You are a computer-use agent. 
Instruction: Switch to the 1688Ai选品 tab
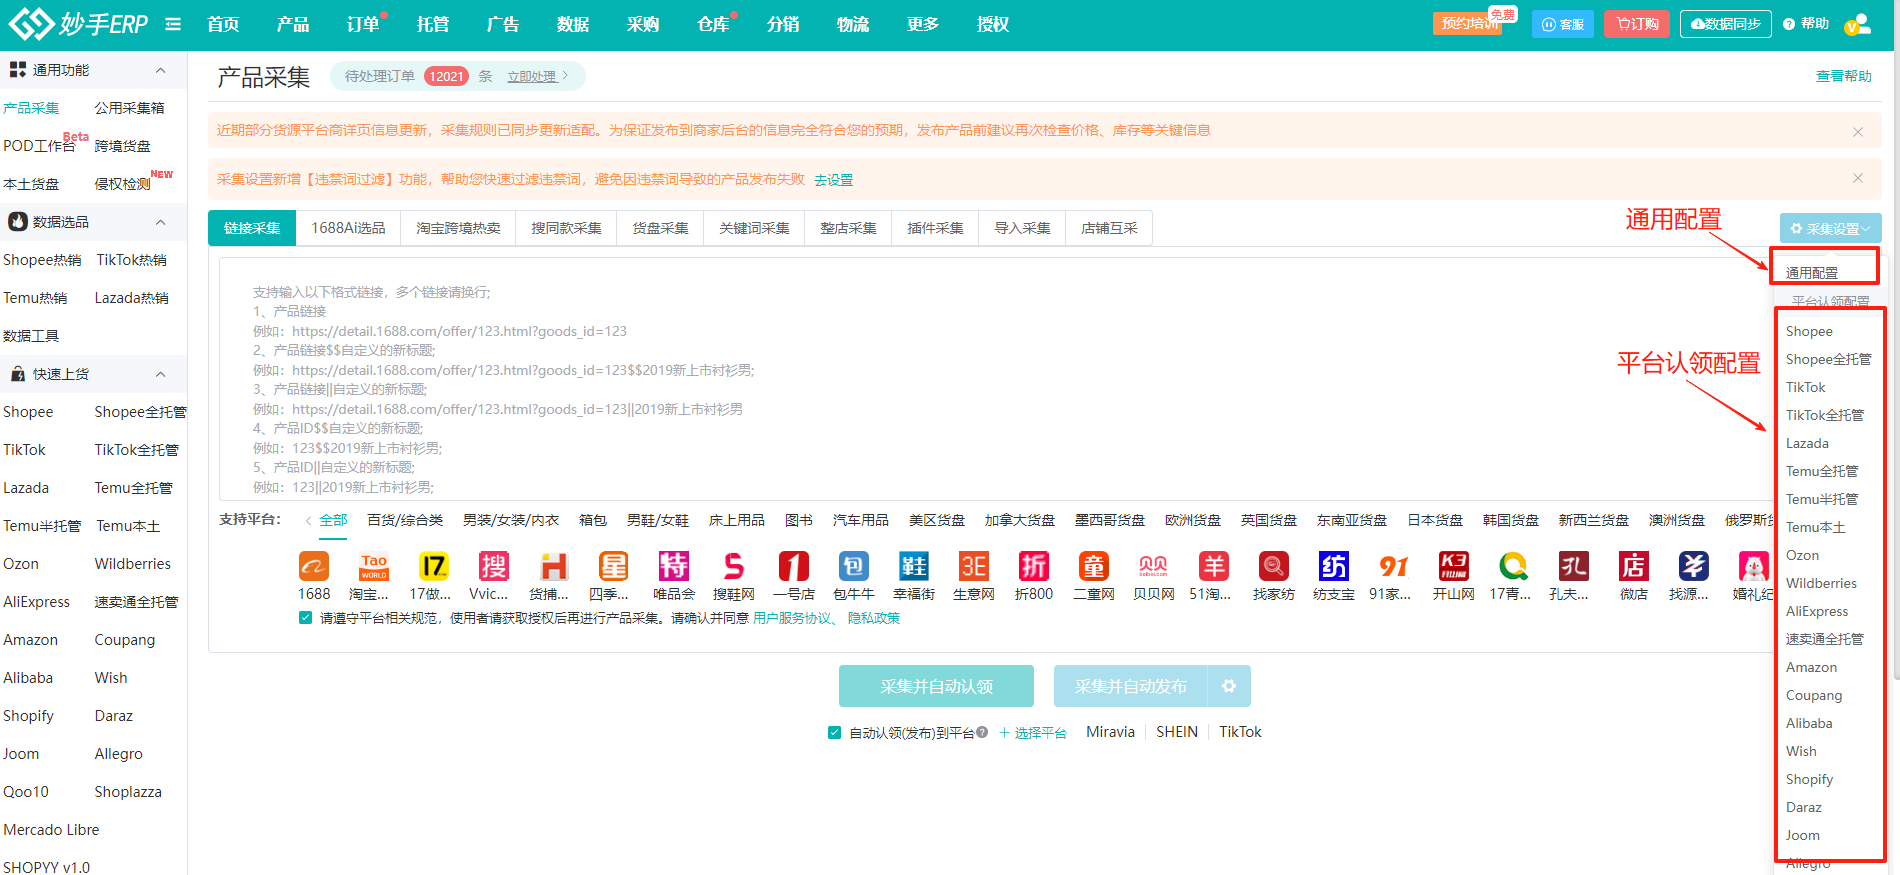pyautogui.click(x=348, y=228)
